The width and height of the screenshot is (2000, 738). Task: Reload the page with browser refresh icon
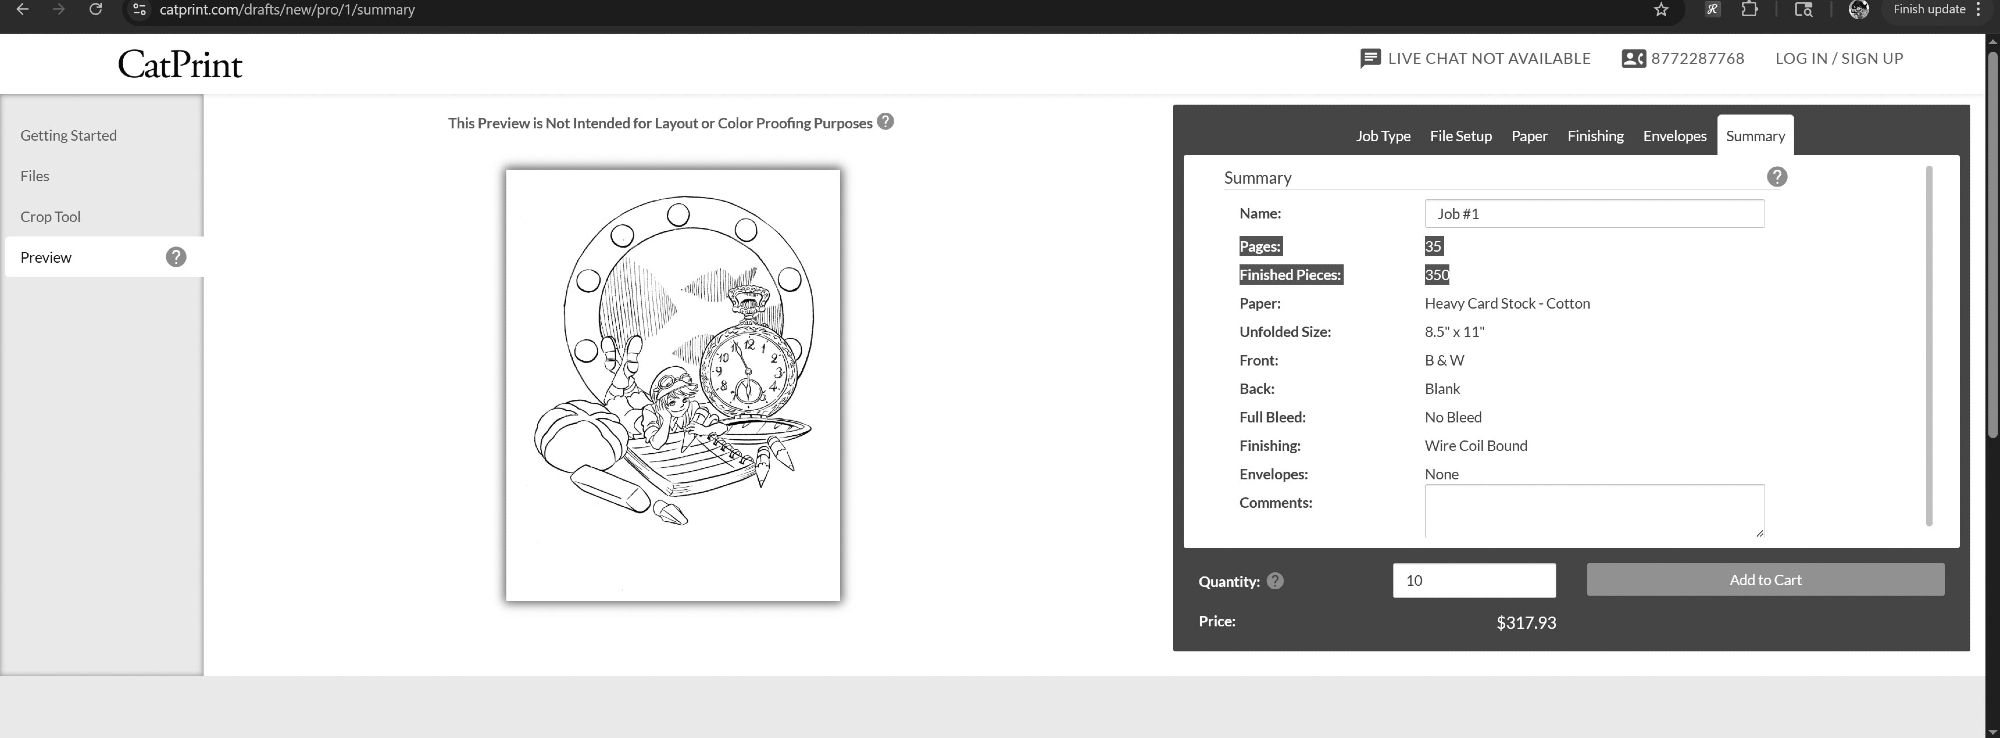(x=96, y=9)
